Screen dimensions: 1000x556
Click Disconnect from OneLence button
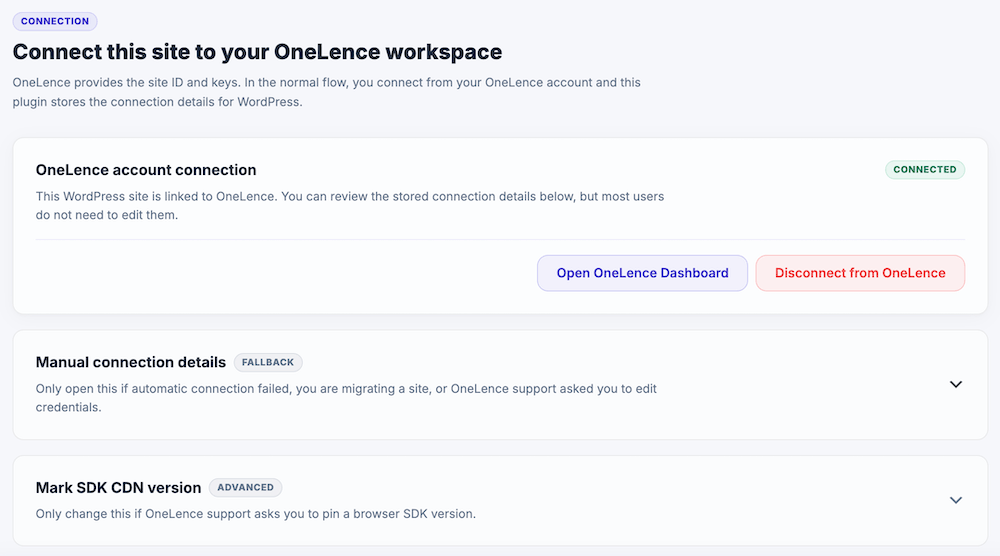click(860, 273)
